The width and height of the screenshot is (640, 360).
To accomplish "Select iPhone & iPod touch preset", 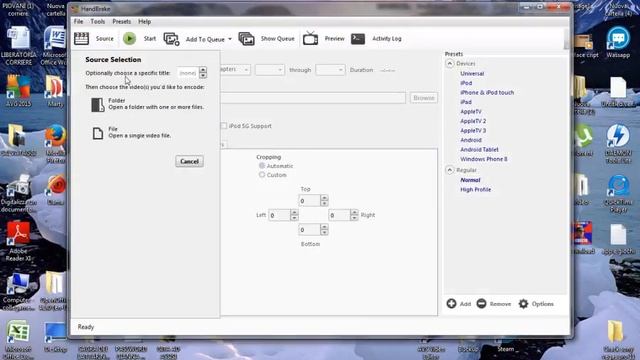I will click(x=487, y=93).
